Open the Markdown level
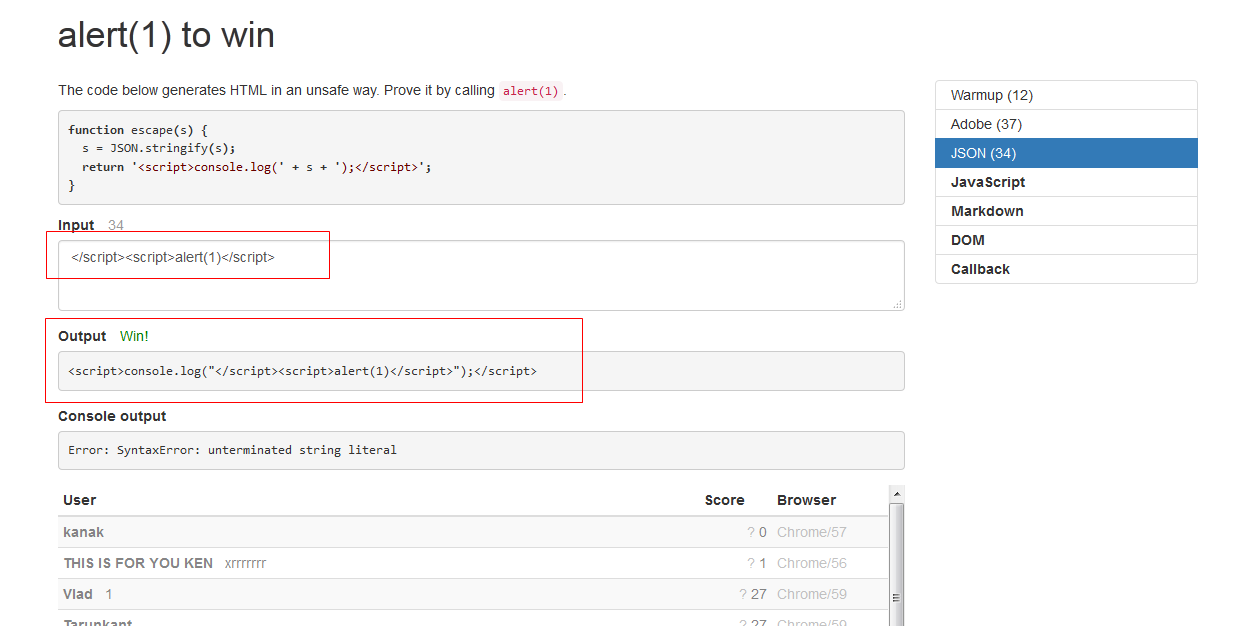 (x=1066, y=211)
